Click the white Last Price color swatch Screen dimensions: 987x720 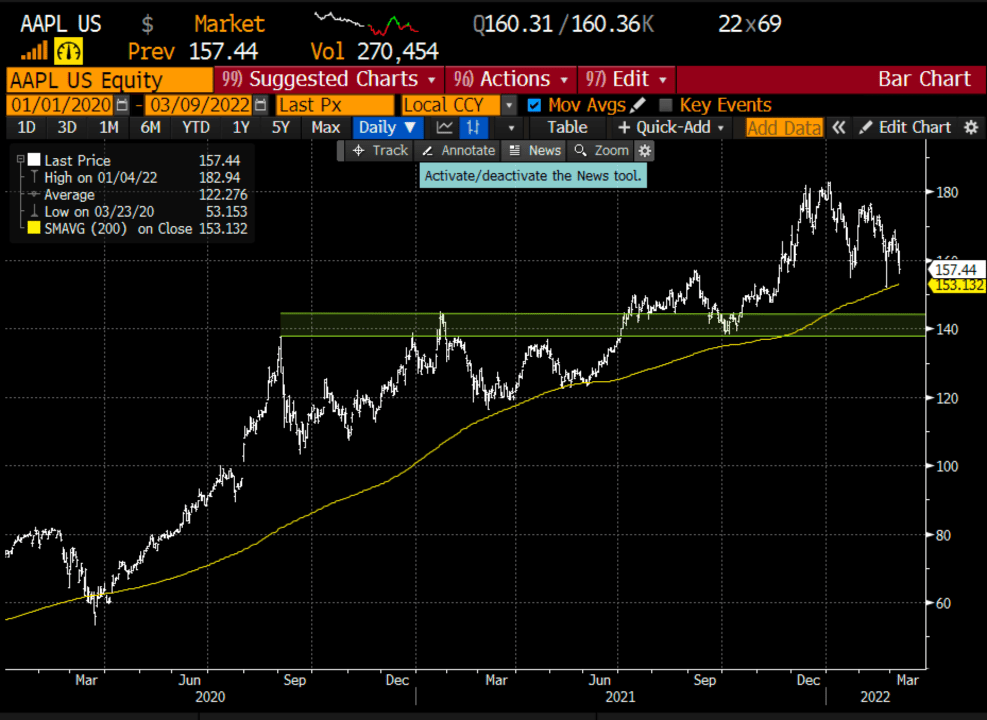[x=34, y=160]
